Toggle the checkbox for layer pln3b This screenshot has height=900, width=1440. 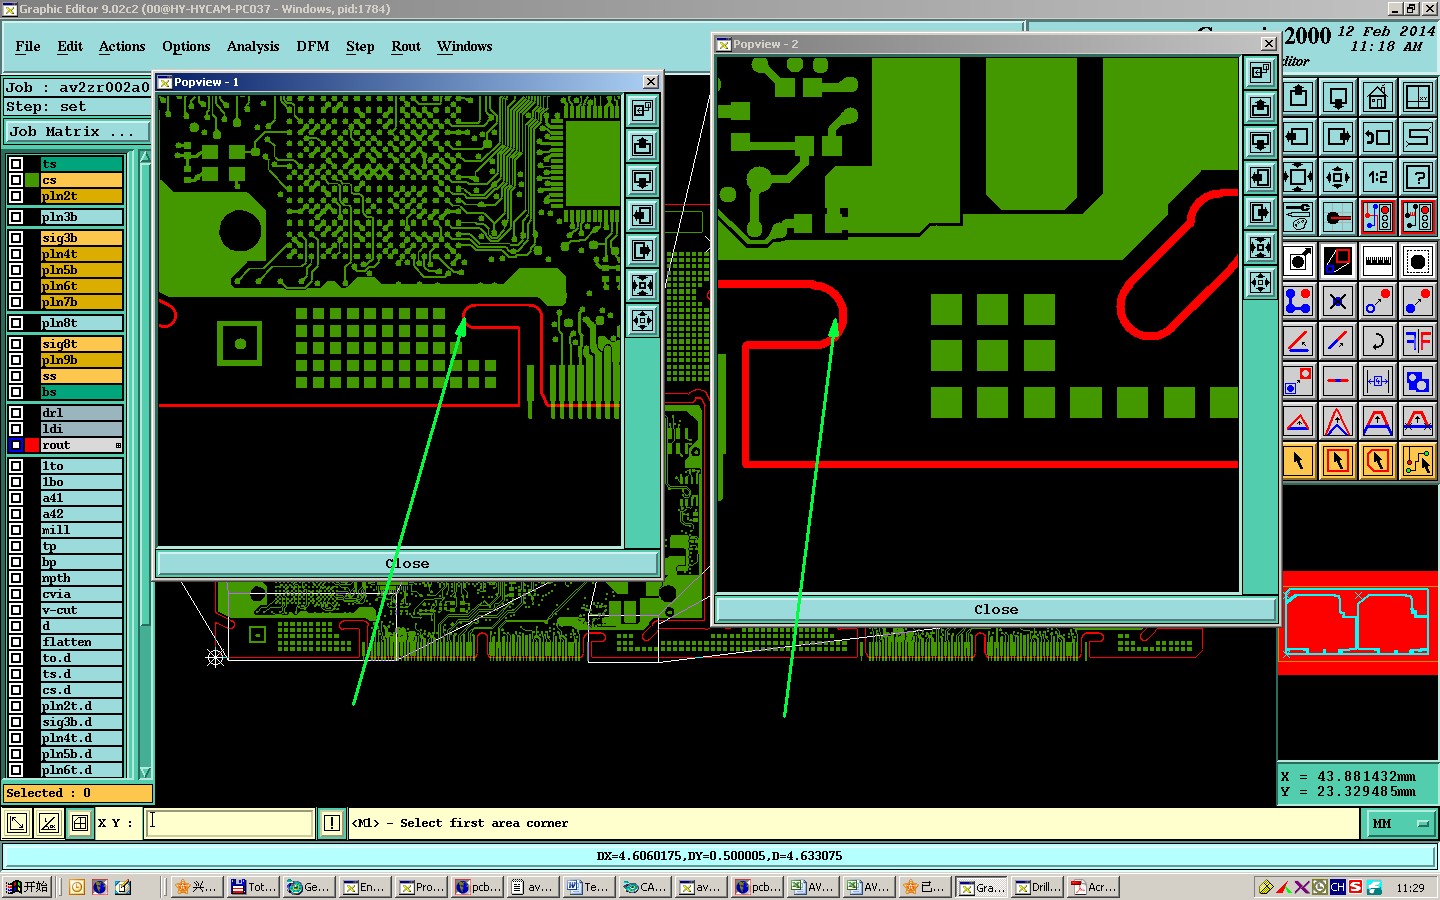(x=16, y=217)
